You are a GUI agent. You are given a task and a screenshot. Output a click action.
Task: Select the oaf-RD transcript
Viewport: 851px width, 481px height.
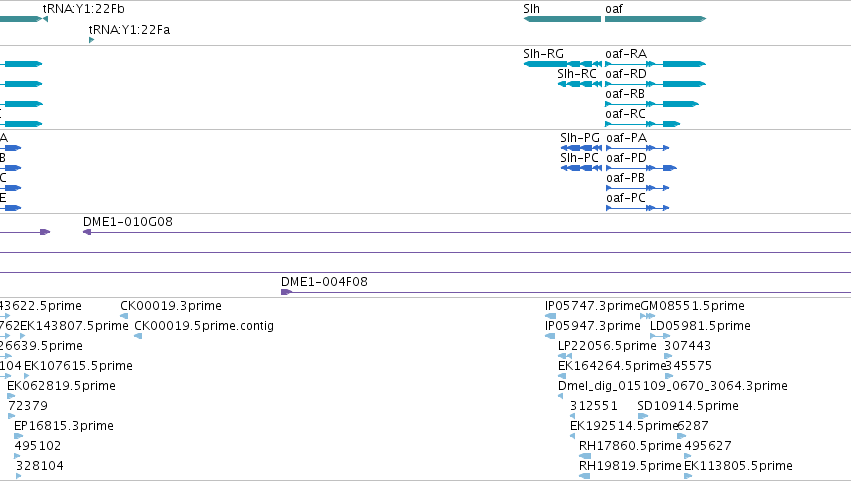(x=656, y=84)
